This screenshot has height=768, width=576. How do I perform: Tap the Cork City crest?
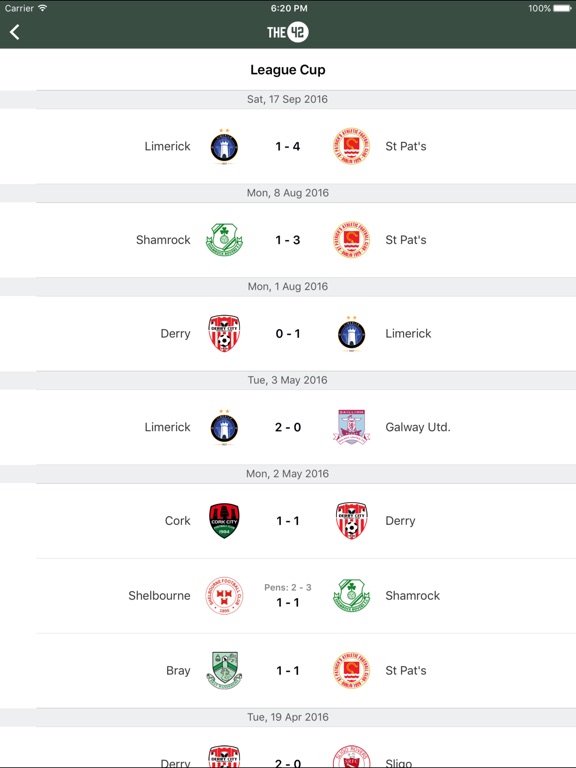coord(224,521)
